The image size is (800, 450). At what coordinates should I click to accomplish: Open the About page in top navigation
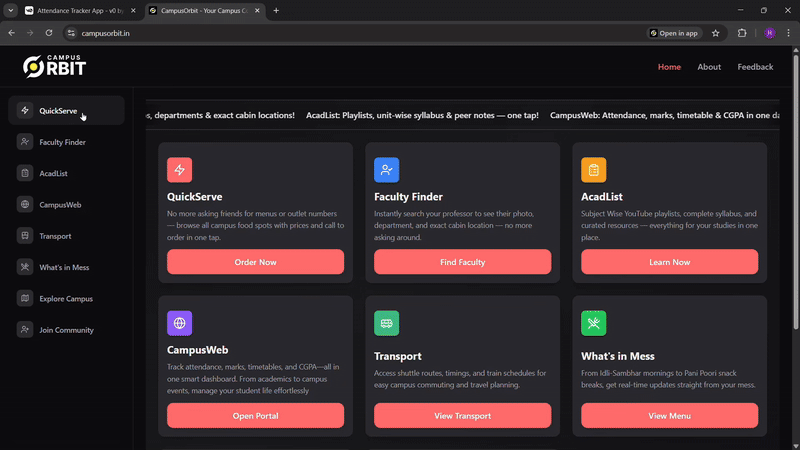(x=709, y=67)
